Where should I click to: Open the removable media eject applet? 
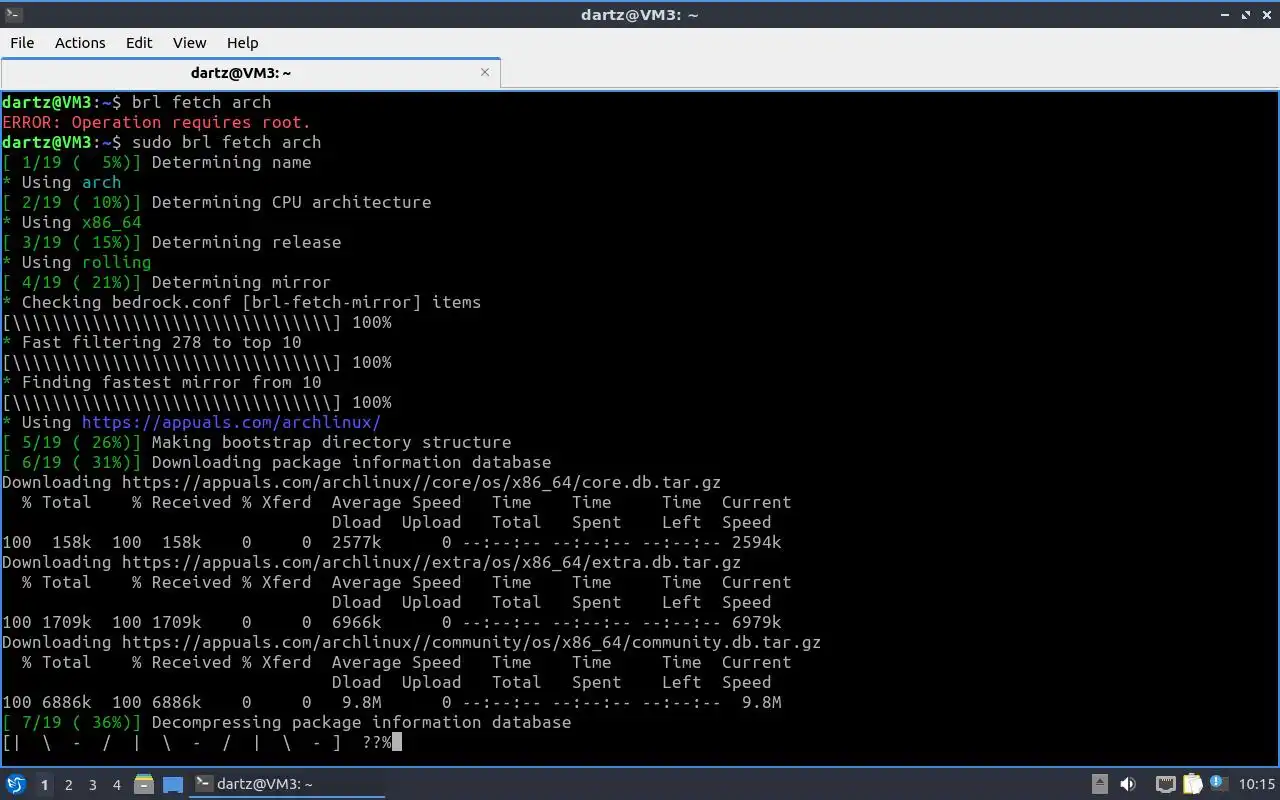click(x=1099, y=784)
